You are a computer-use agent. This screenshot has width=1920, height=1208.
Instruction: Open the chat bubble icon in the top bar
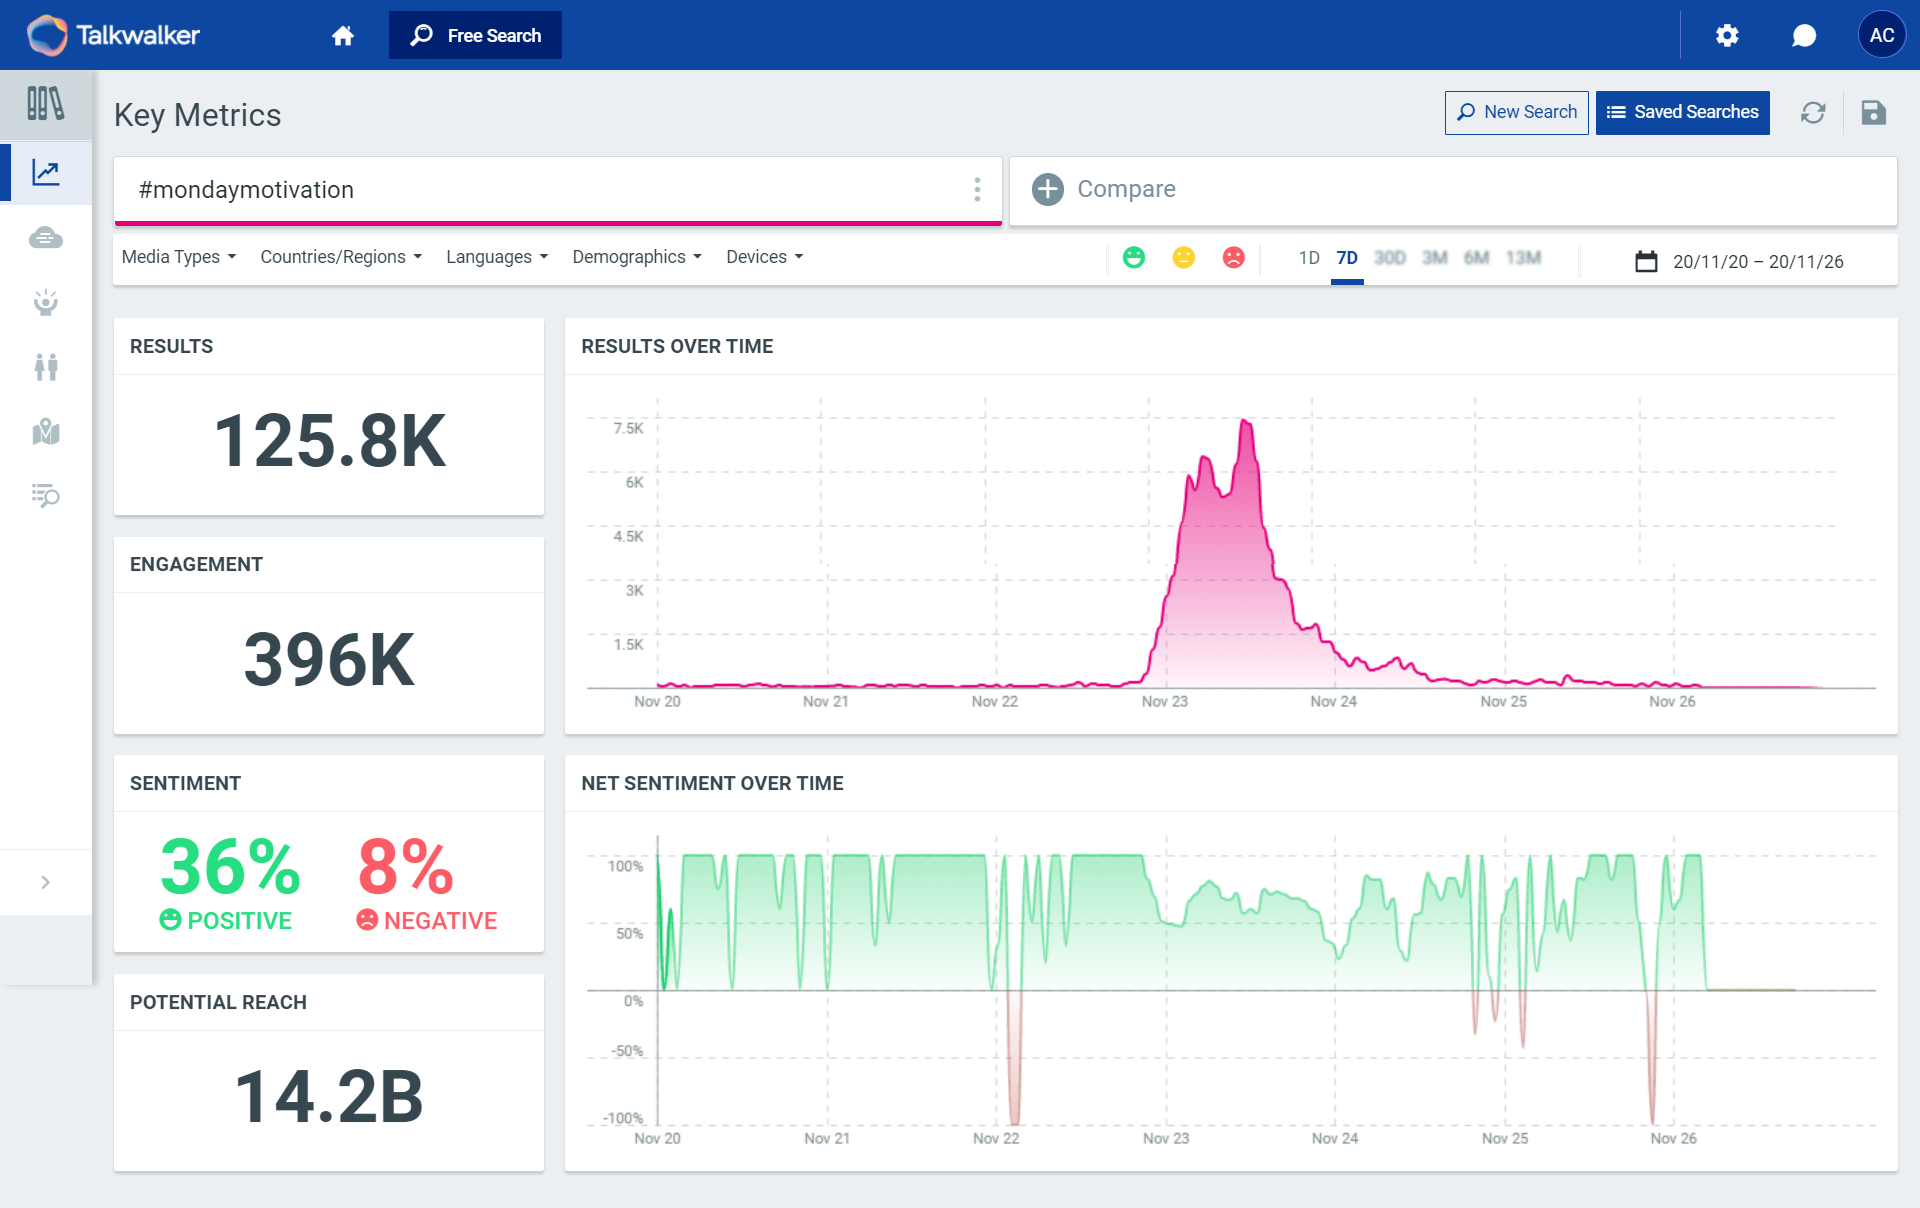tap(1804, 35)
